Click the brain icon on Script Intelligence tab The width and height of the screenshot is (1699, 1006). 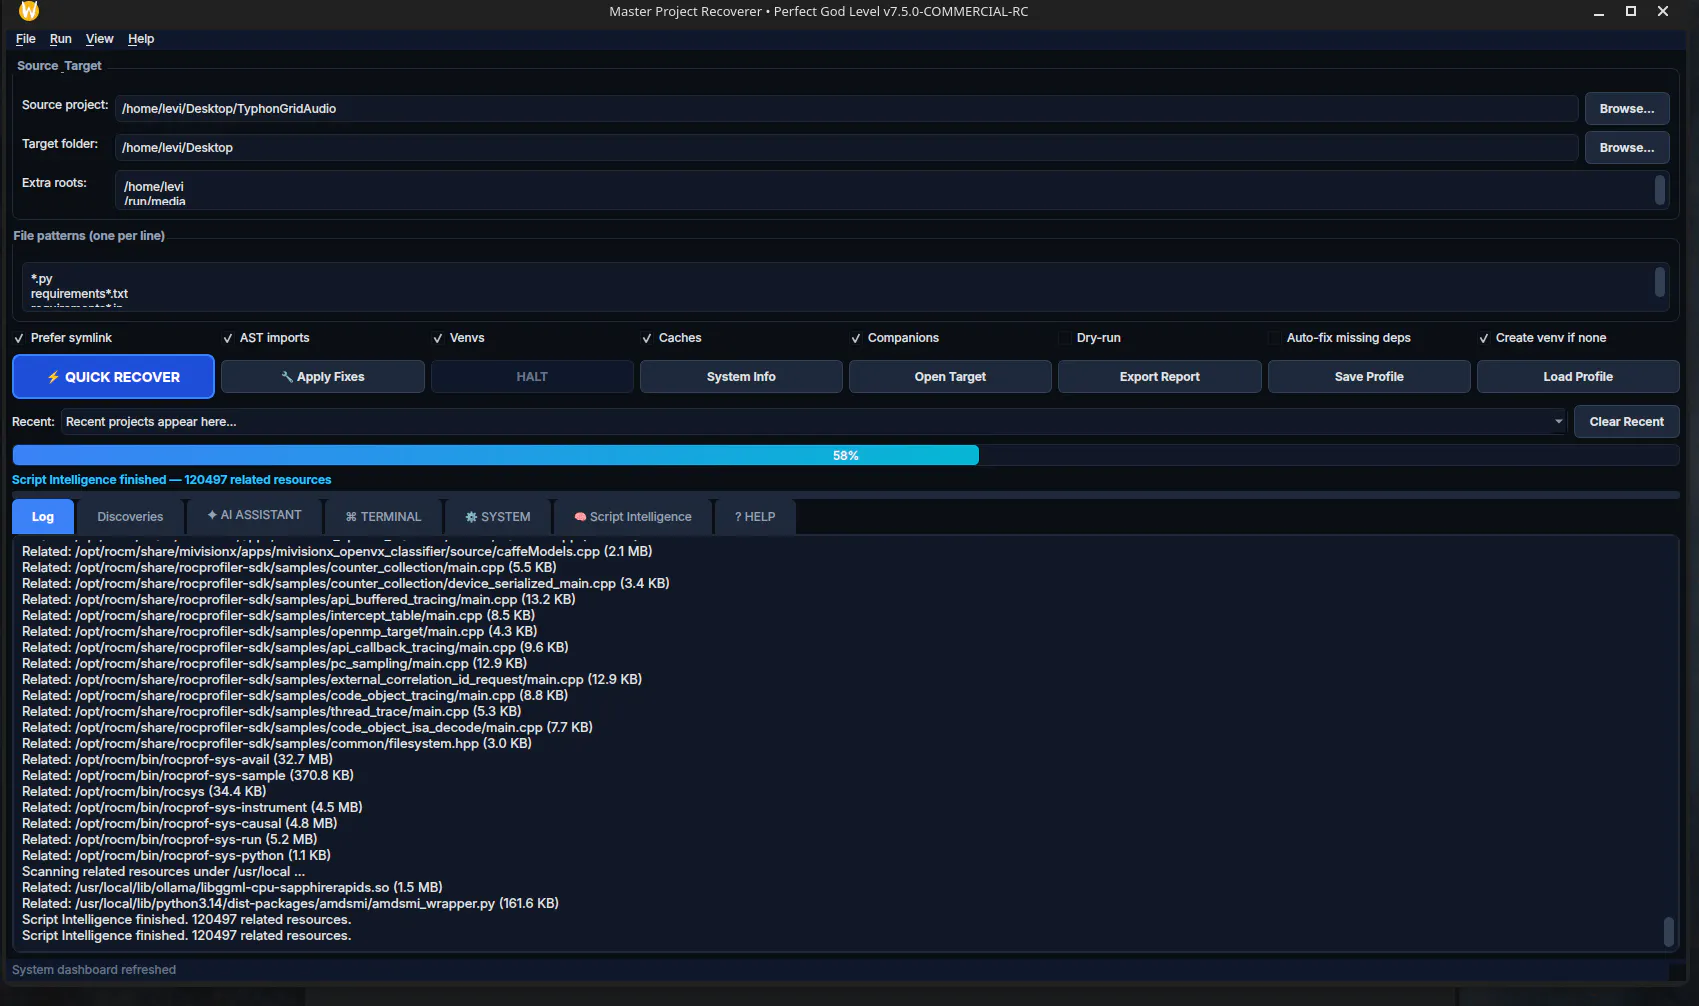coord(580,517)
